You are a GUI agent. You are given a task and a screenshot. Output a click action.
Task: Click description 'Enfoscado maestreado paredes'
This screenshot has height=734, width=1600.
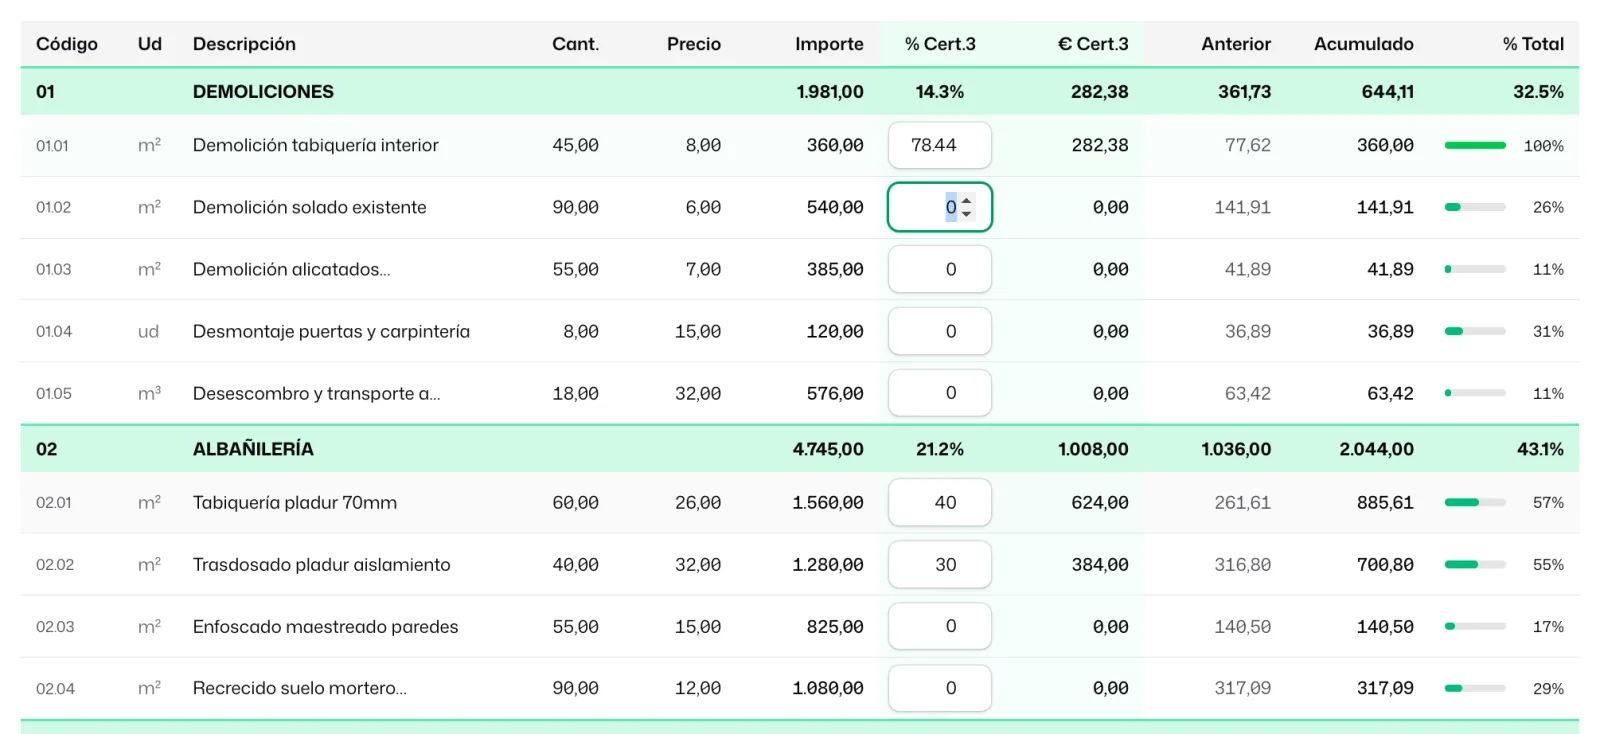click(x=325, y=626)
